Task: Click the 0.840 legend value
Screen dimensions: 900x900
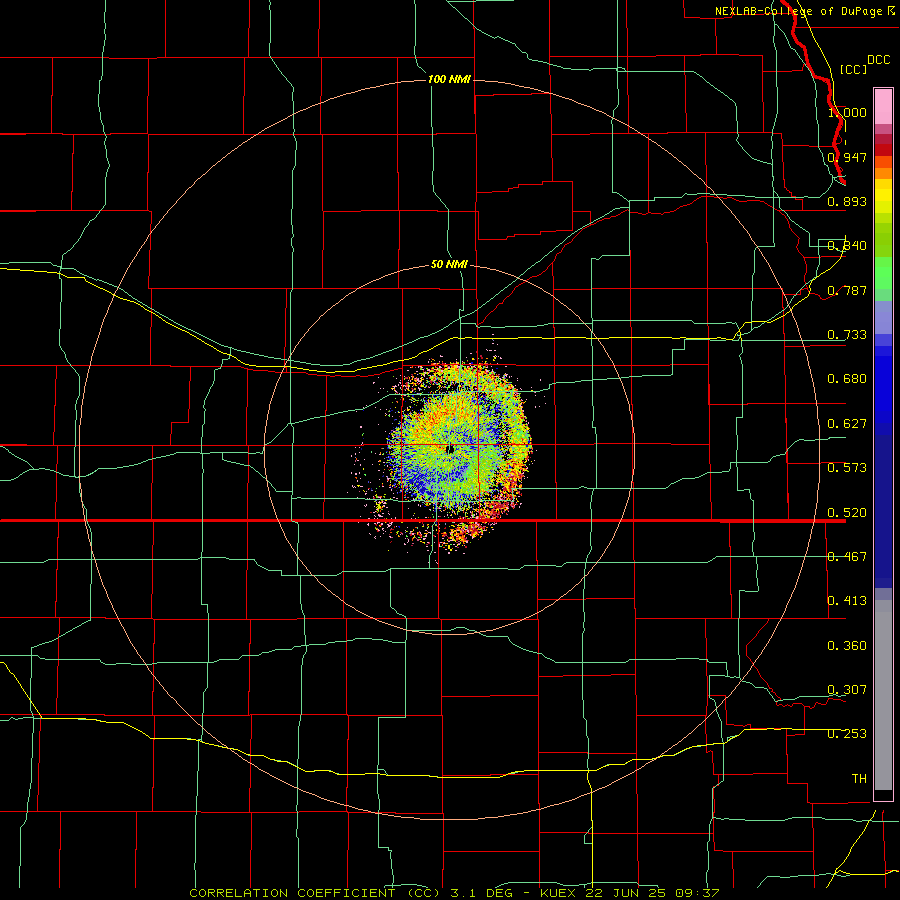Action: point(847,246)
